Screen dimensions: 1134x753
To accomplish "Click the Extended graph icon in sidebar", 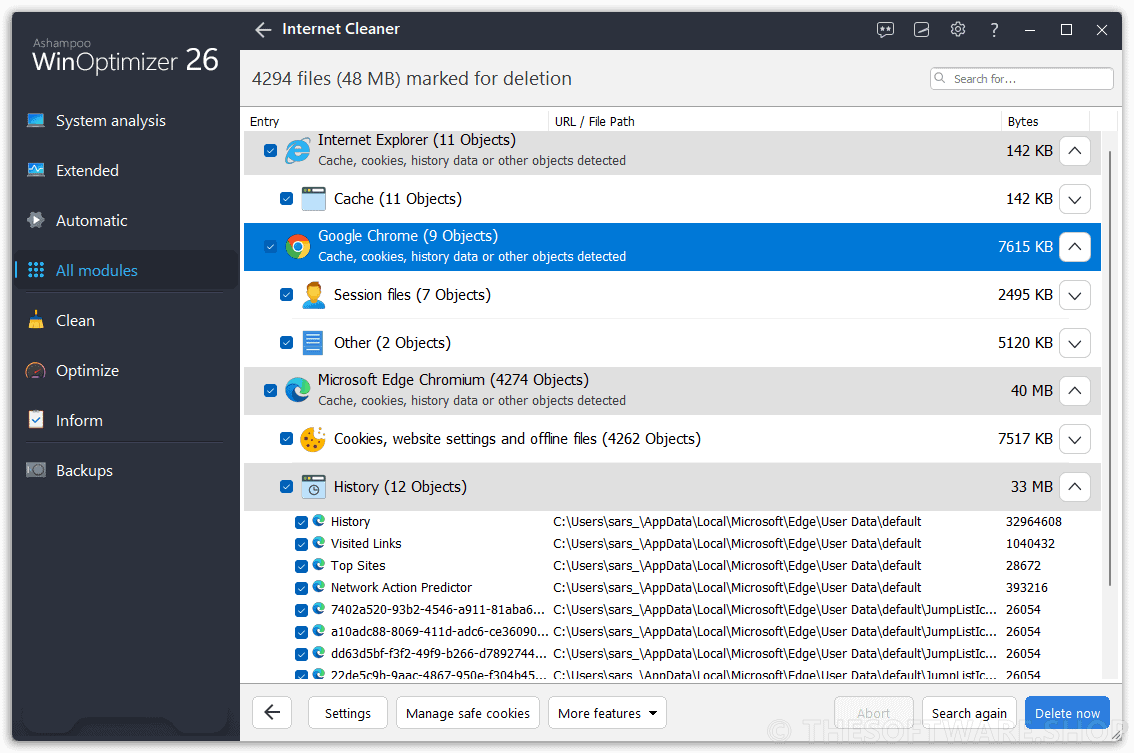I will tap(35, 170).
